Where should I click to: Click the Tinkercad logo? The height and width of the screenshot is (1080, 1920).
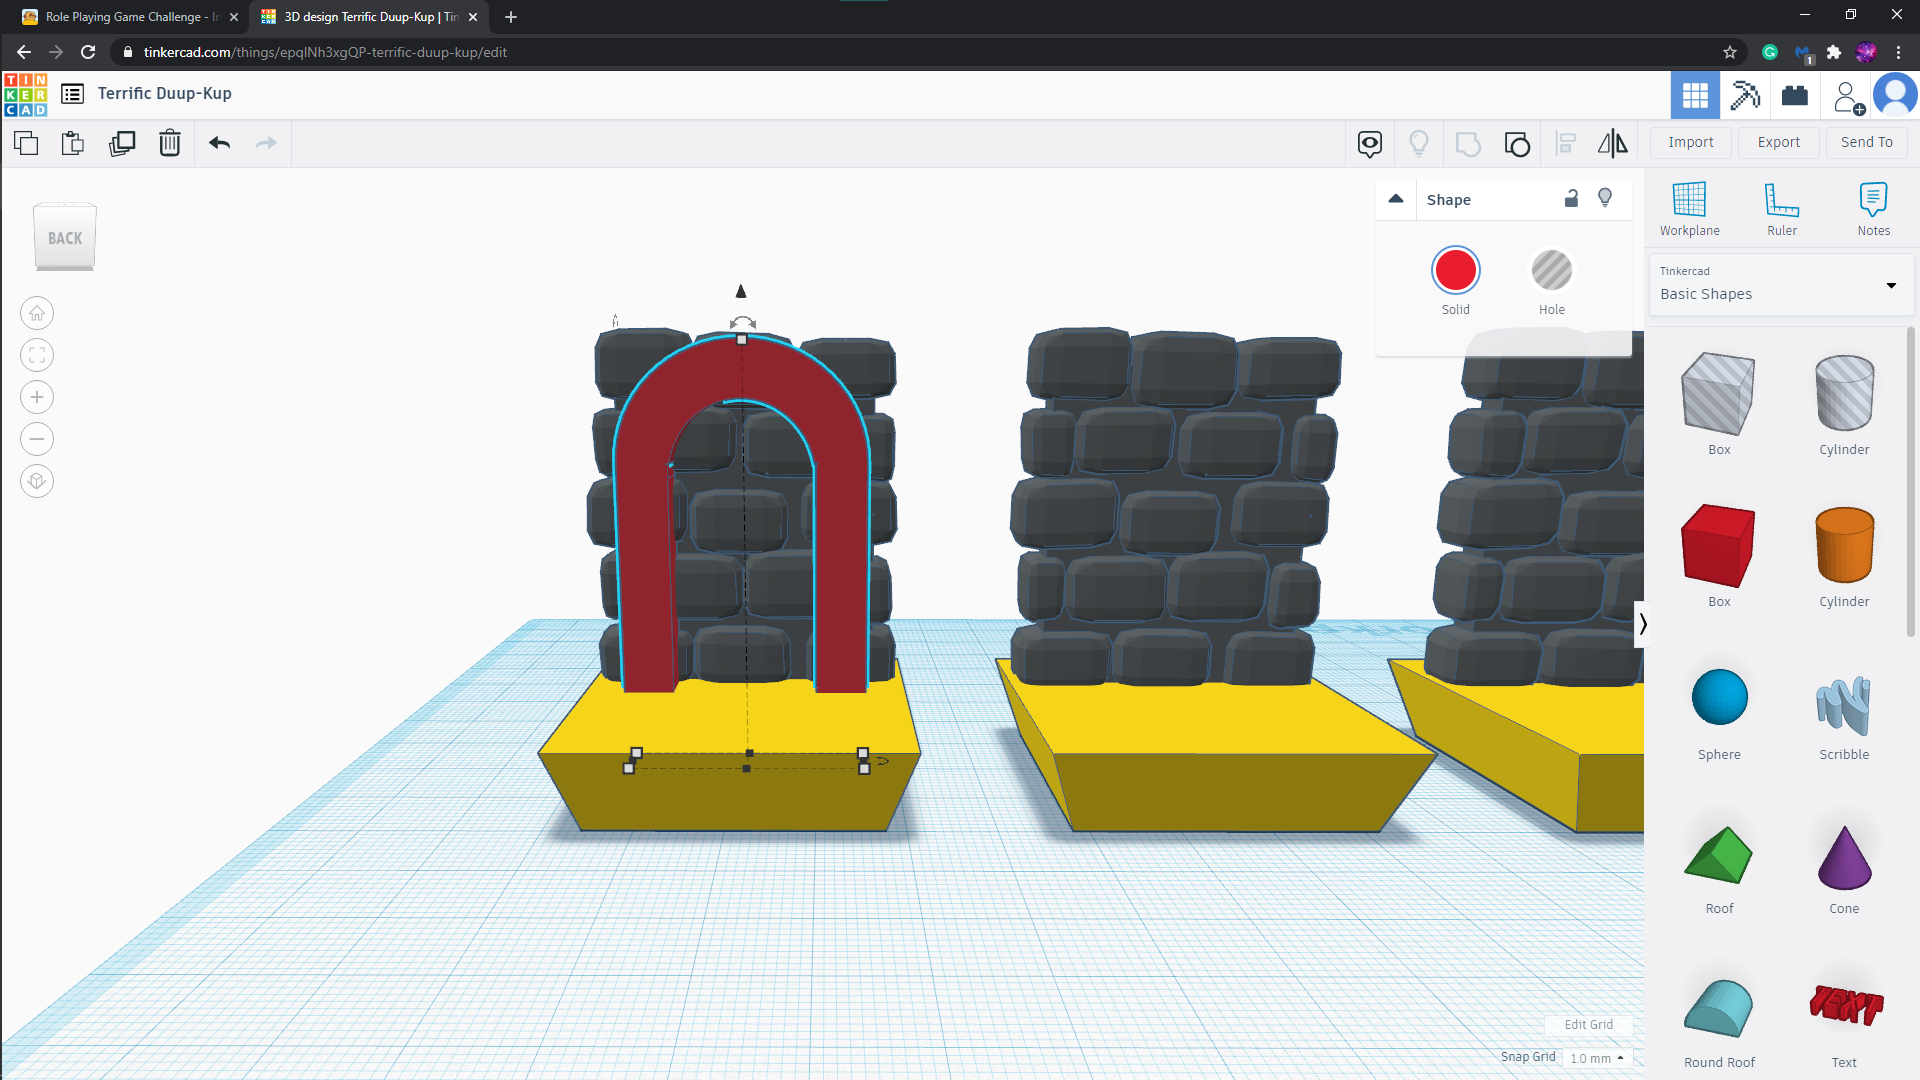[25, 94]
